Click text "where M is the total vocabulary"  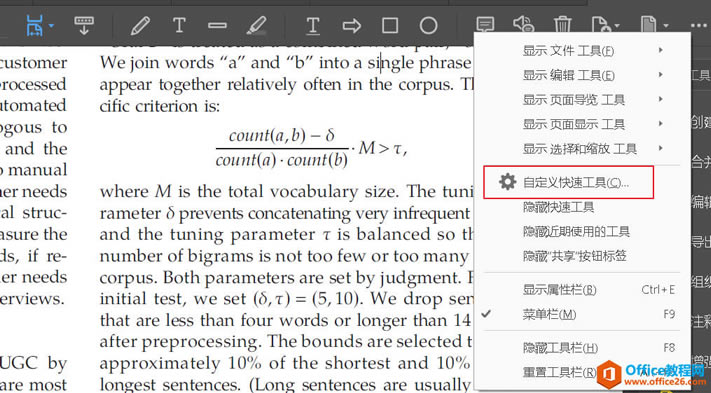click(229, 192)
